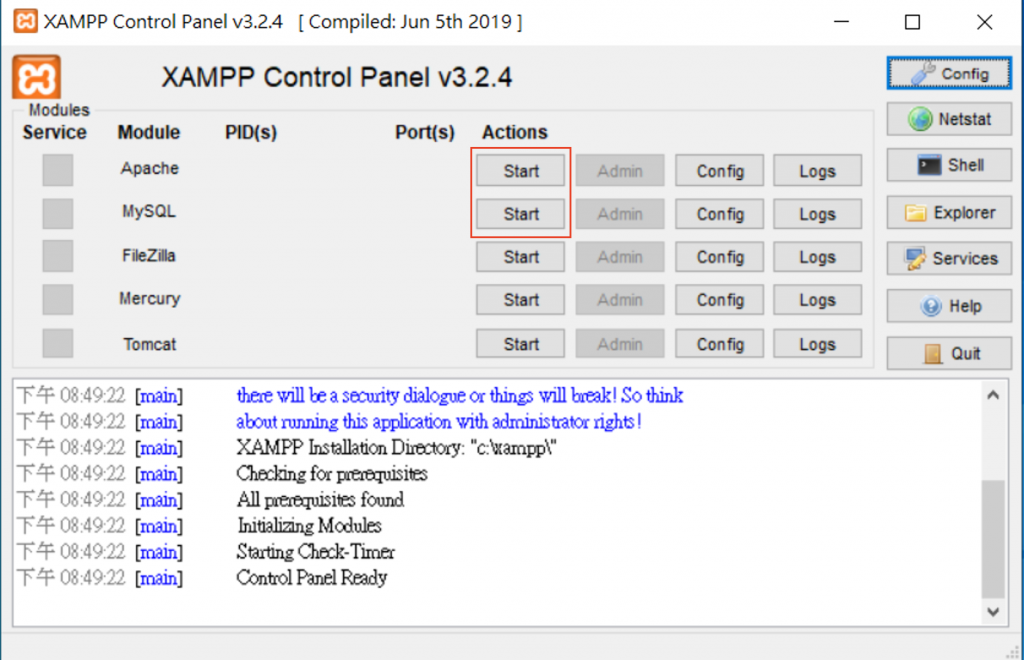Open Config with the wrench icon
This screenshot has width=1024, height=660.
(x=949, y=74)
